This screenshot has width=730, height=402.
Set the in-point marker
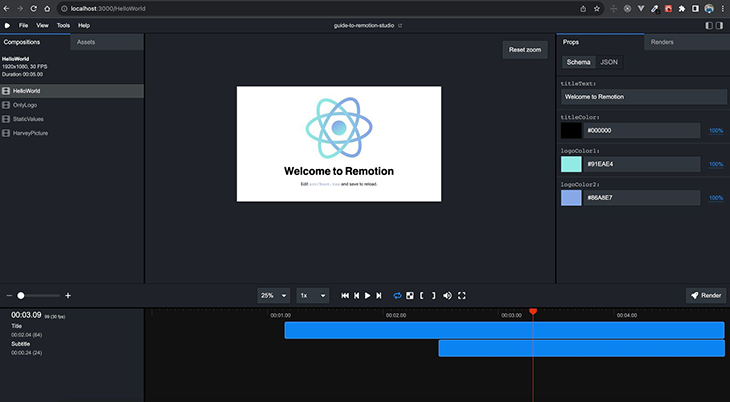tap(422, 296)
